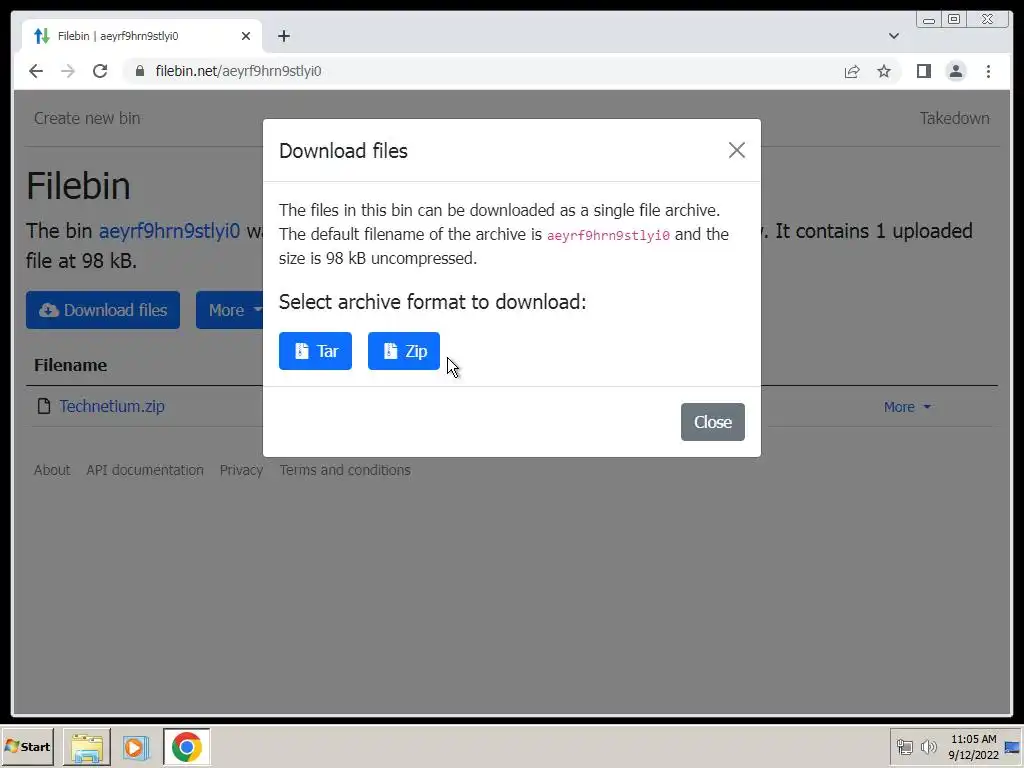1024x768 pixels.
Task: Open API documentation link
Action: tap(145, 470)
